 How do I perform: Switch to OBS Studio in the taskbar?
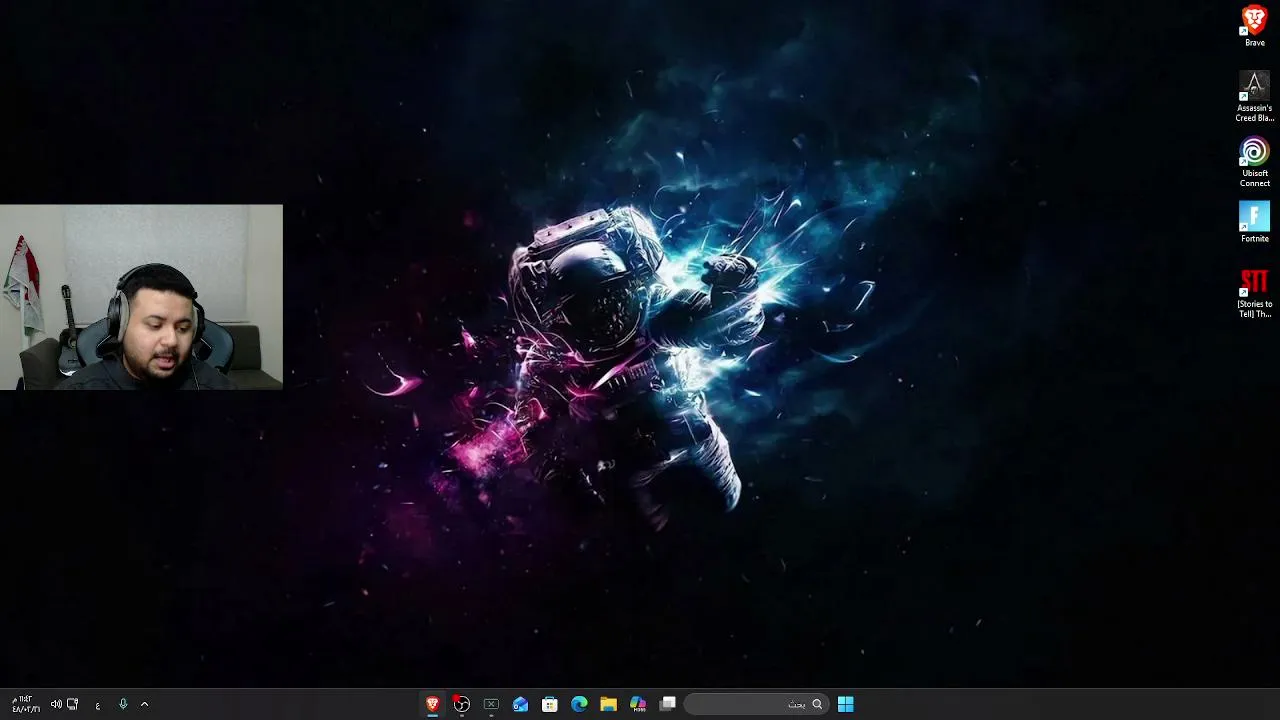(461, 704)
